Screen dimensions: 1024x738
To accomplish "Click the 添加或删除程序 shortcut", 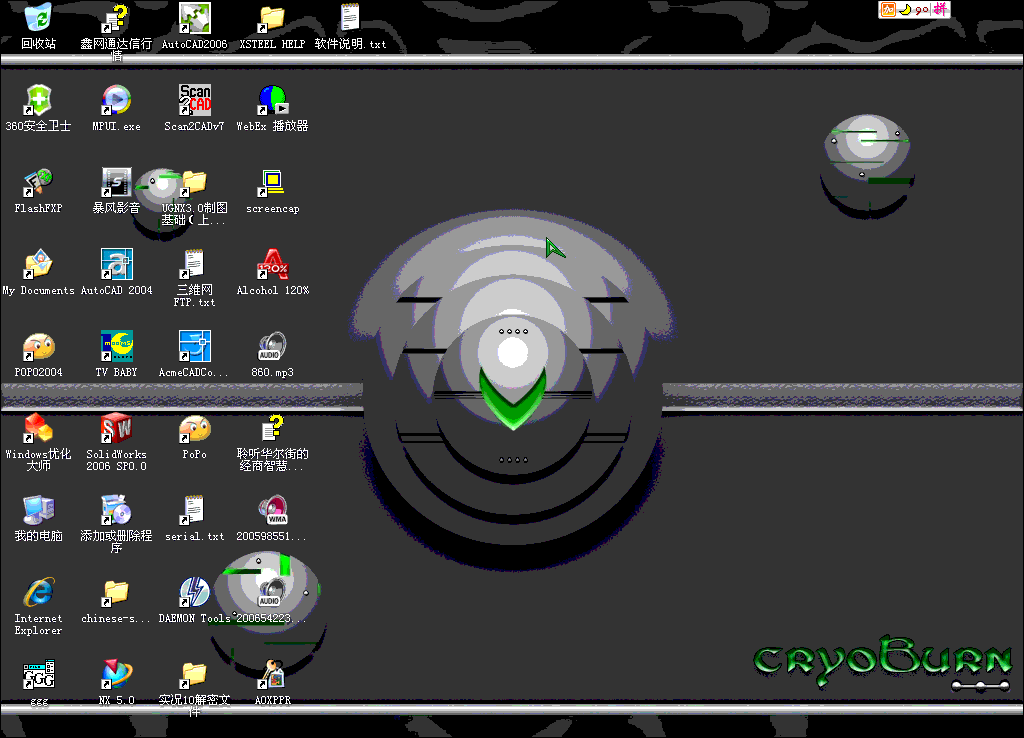I will tap(116, 510).
